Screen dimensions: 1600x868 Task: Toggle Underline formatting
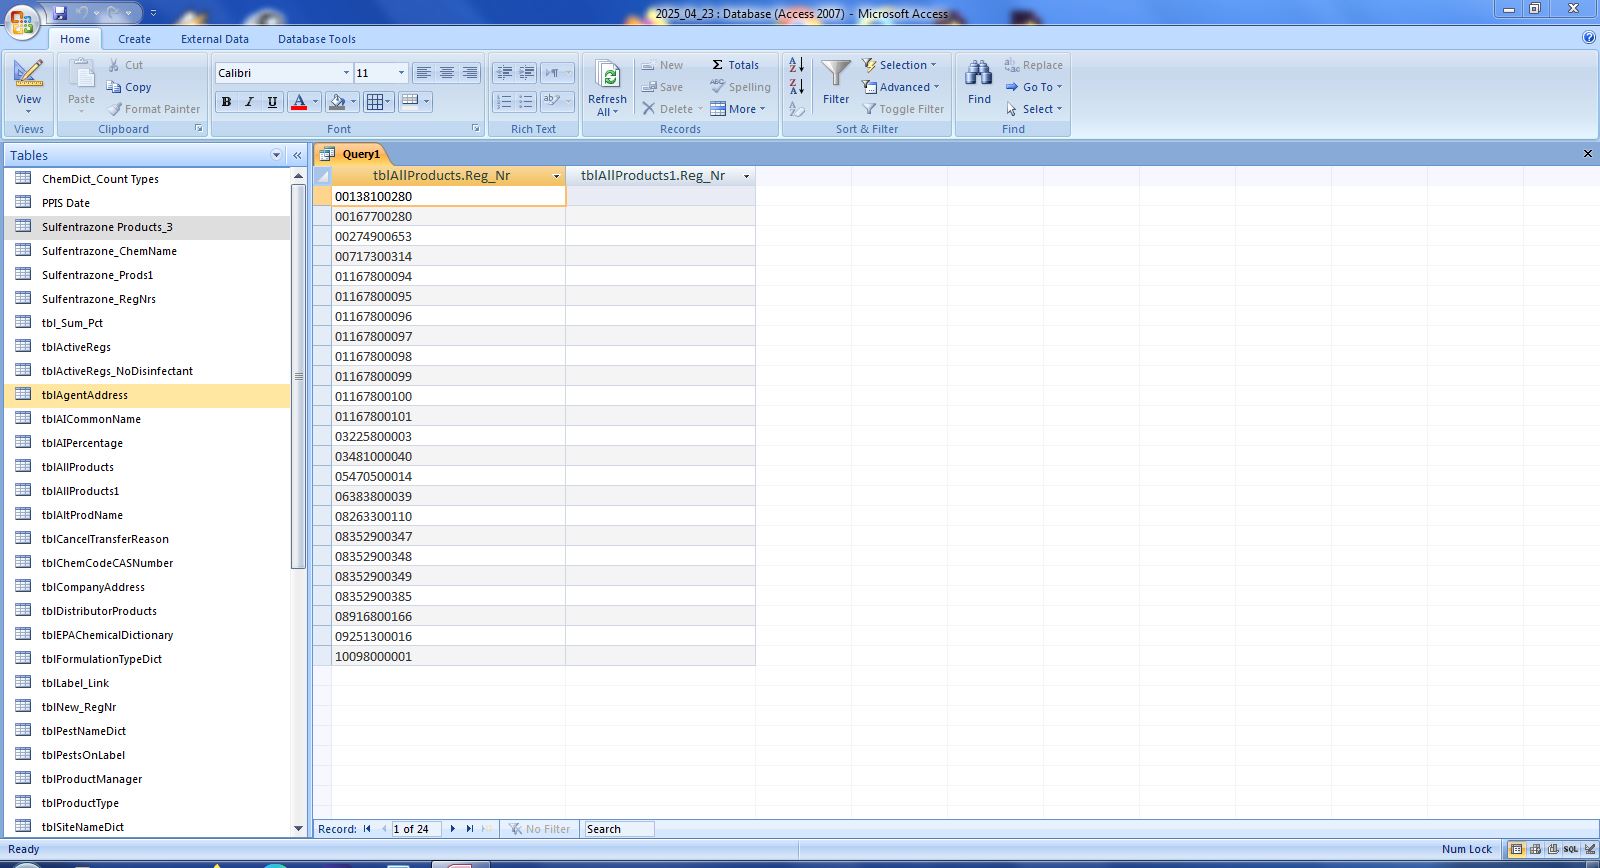tap(272, 102)
